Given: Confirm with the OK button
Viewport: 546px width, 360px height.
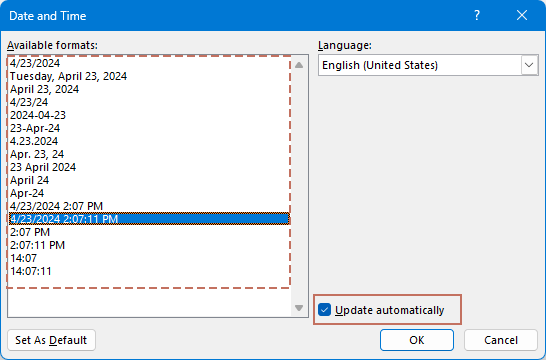Looking at the screenshot, I should (x=417, y=340).
